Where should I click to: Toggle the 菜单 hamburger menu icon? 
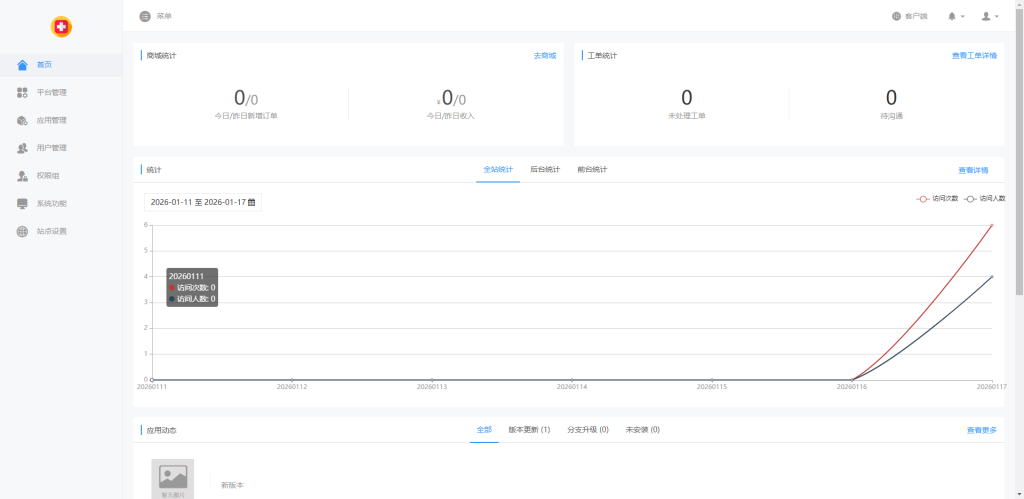coord(145,16)
